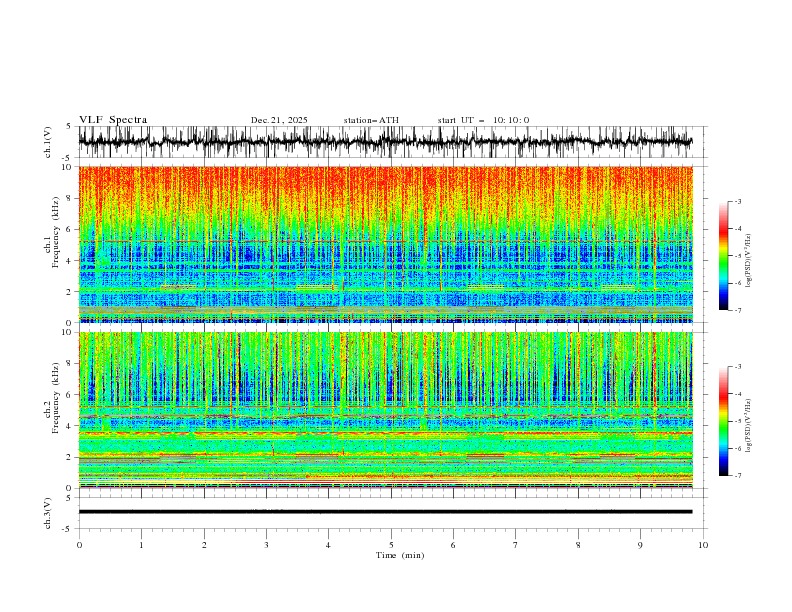Click the ch.3 flat black waveform trace
Screen dimensions: 792x612
pos(385,512)
